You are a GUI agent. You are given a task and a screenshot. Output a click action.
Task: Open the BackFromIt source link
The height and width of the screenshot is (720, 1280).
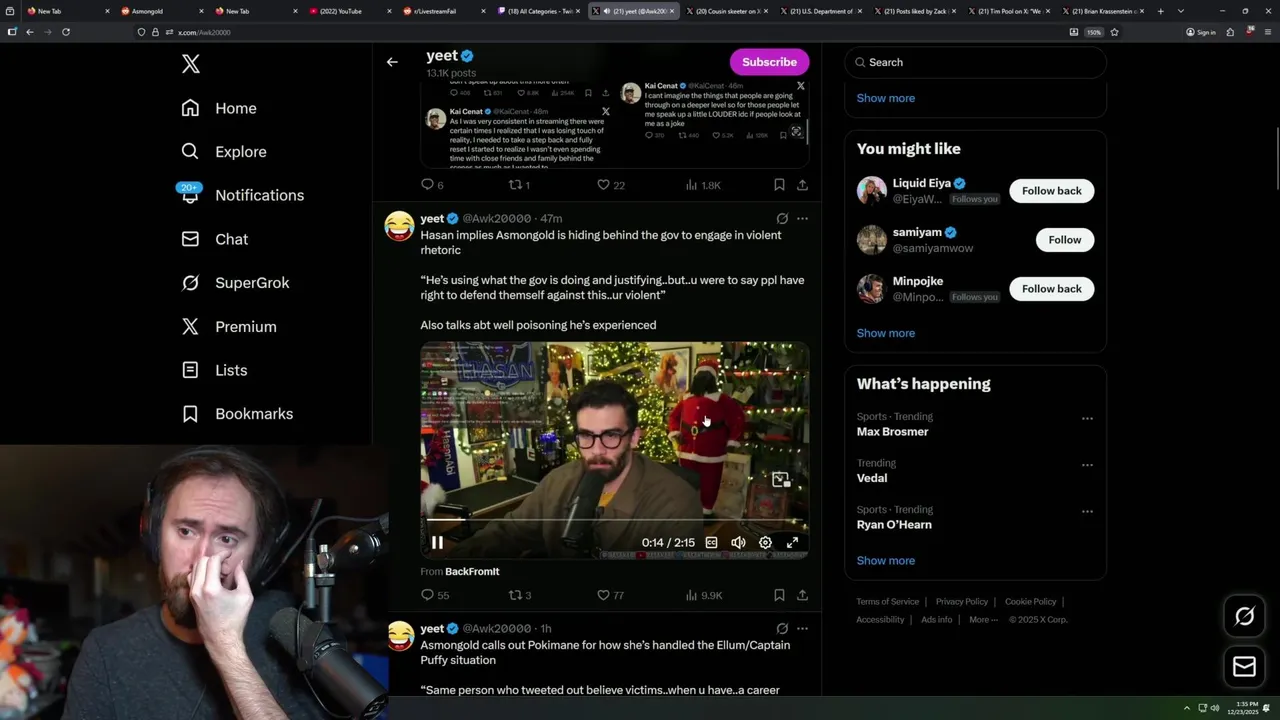coord(472,571)
